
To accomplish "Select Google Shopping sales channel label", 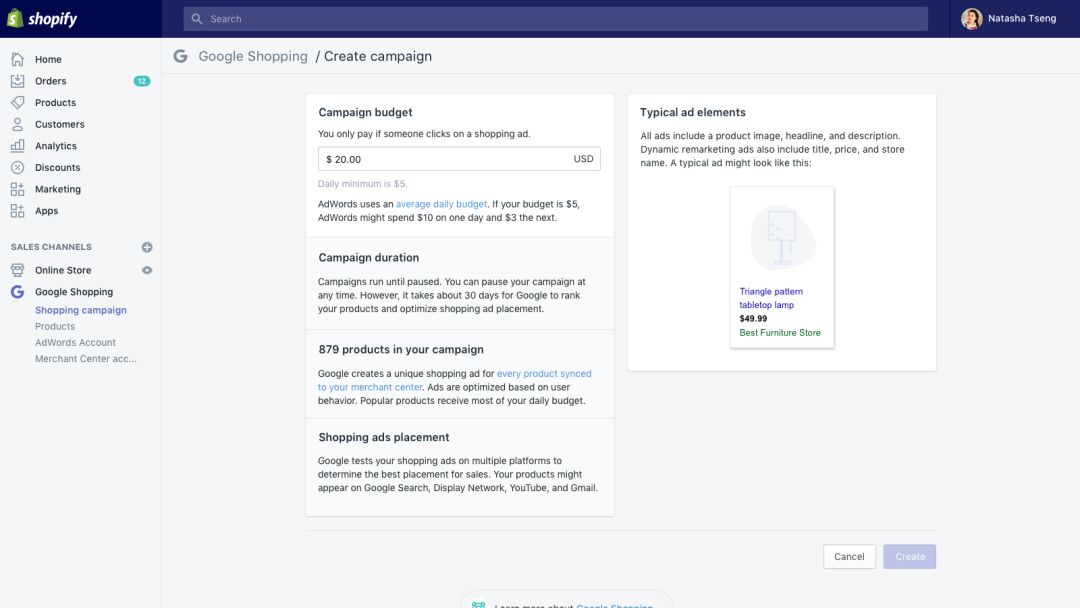I will point(74,292).
